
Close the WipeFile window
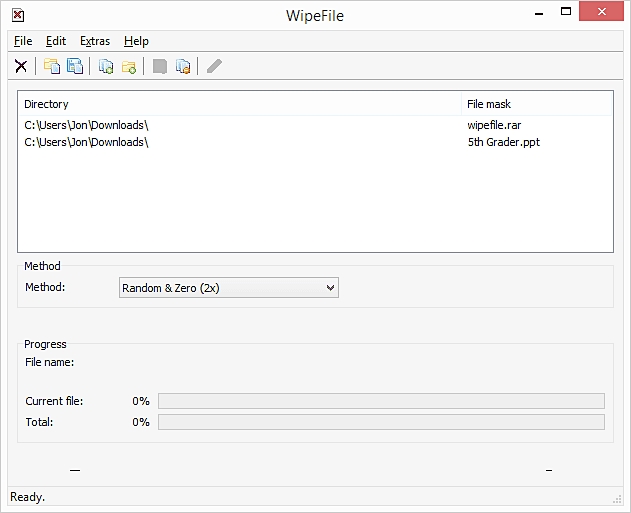(601, 12)
